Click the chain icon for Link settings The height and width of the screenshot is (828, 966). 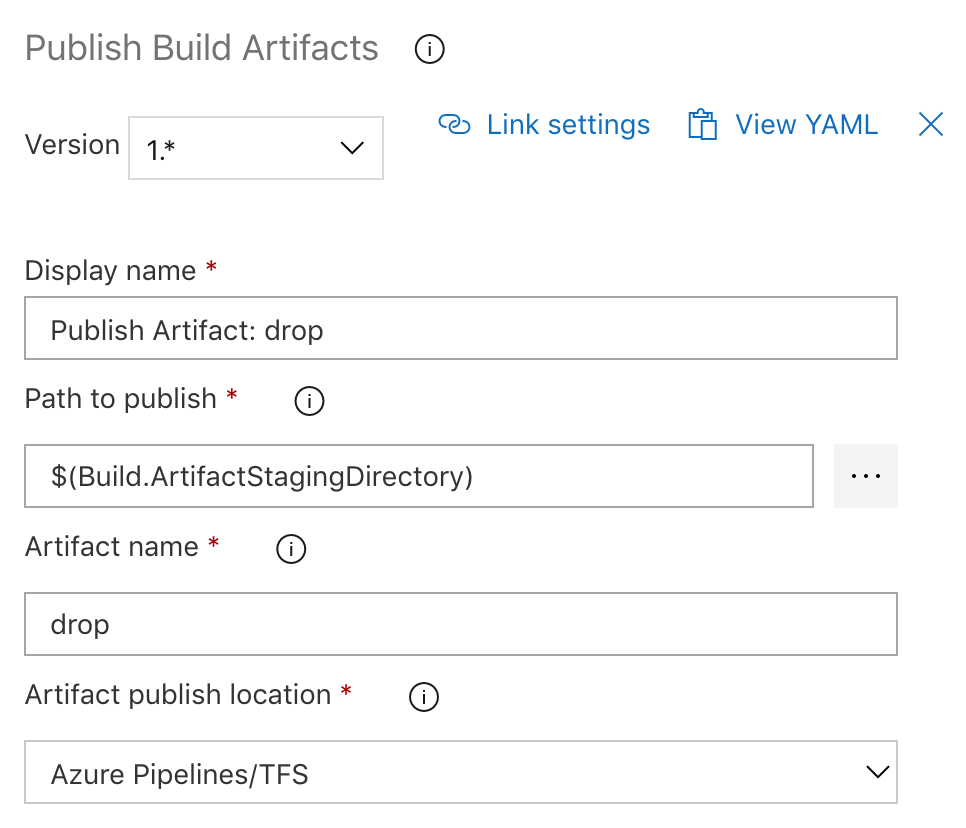point(454,125)
